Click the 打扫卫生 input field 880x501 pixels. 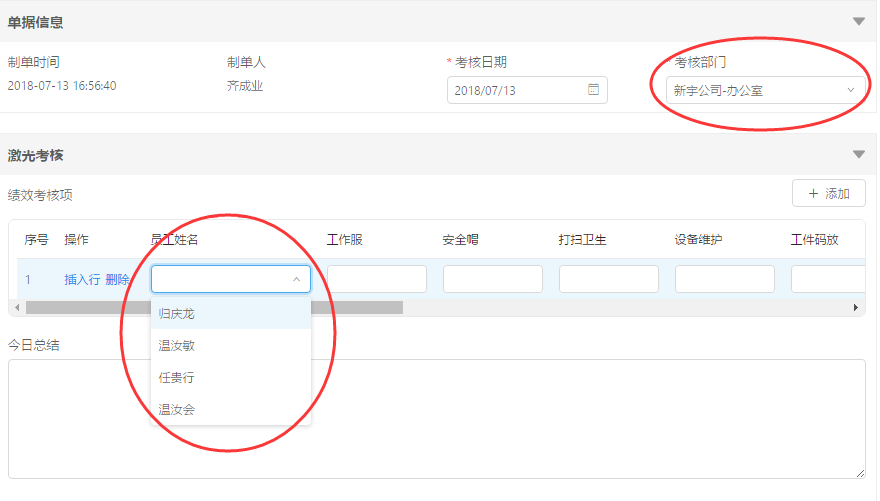[608, 279]
